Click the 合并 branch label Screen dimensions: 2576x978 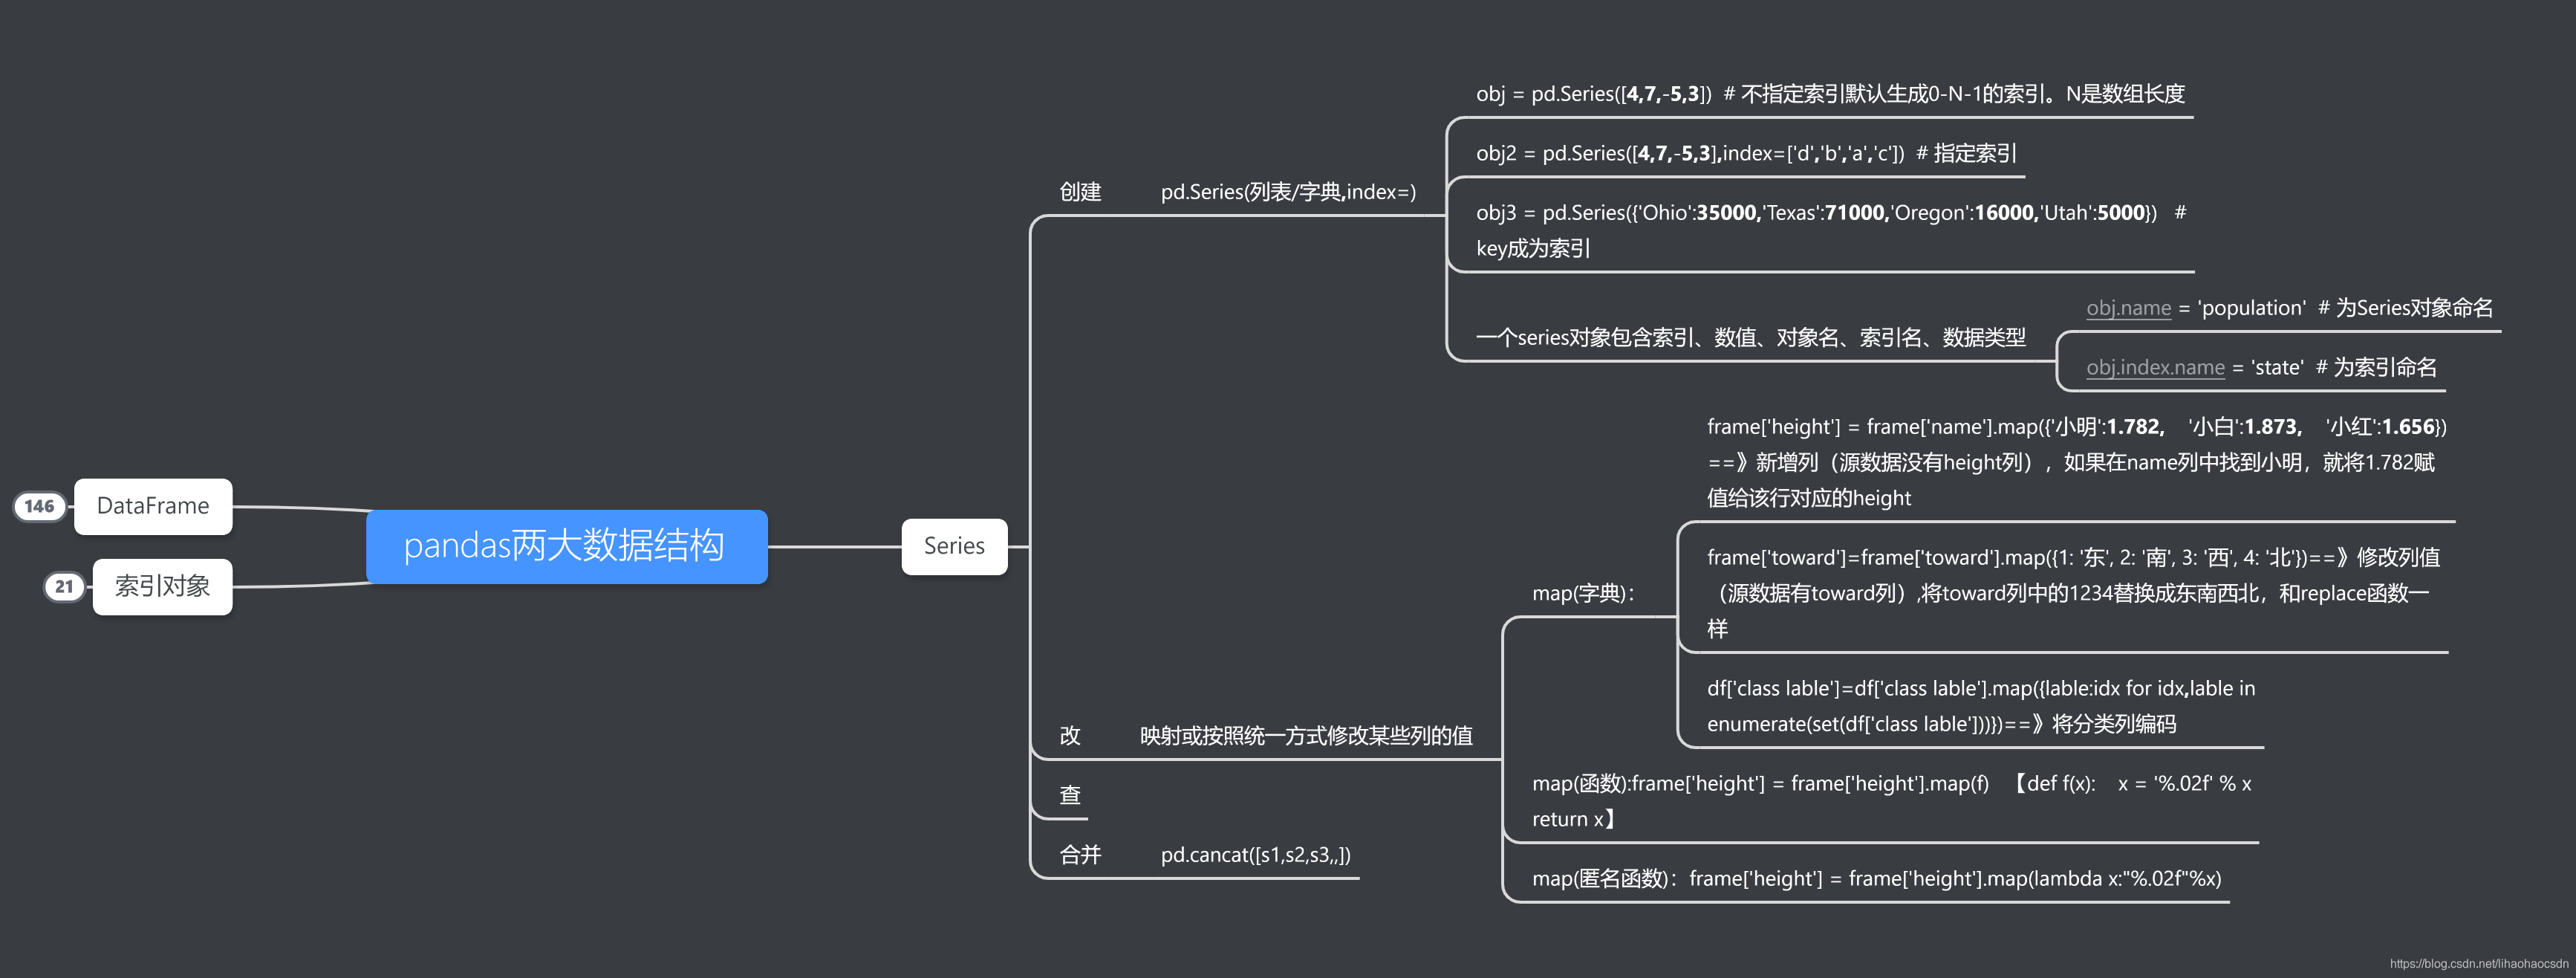coord(1080,855)
